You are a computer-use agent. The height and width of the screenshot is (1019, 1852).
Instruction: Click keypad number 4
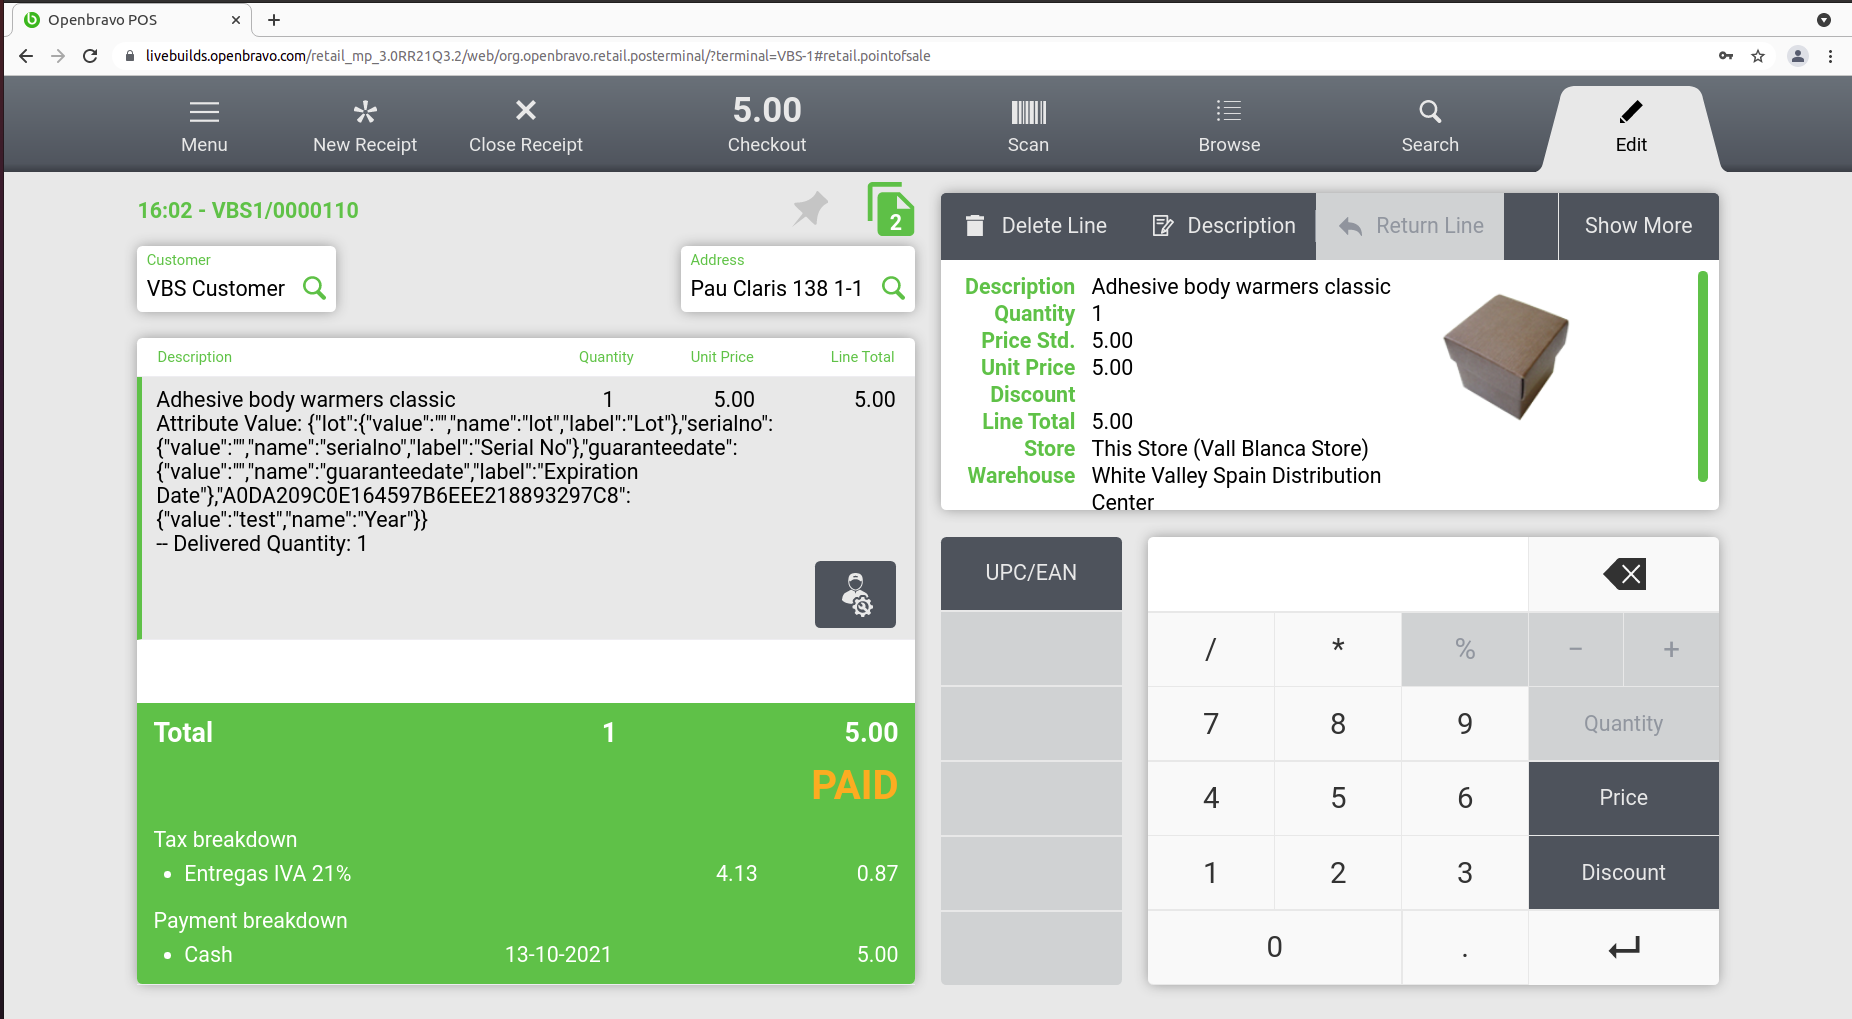coord(1211,798)
